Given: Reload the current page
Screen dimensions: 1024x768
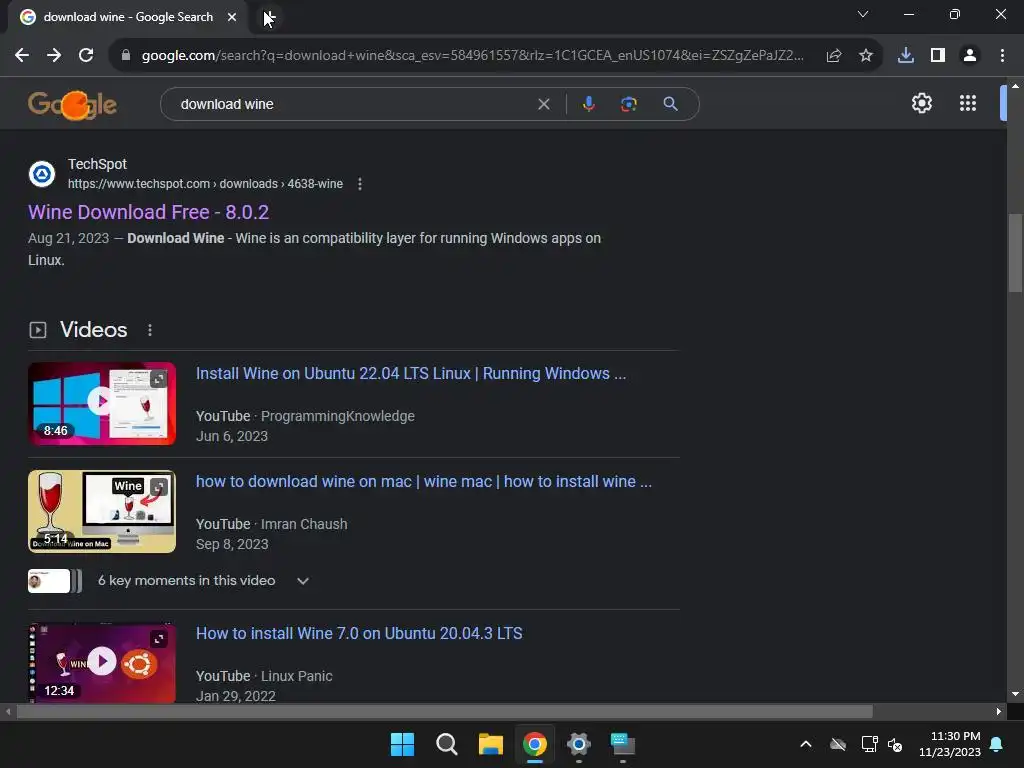Looking at the screenshot, I should [86, 56].
